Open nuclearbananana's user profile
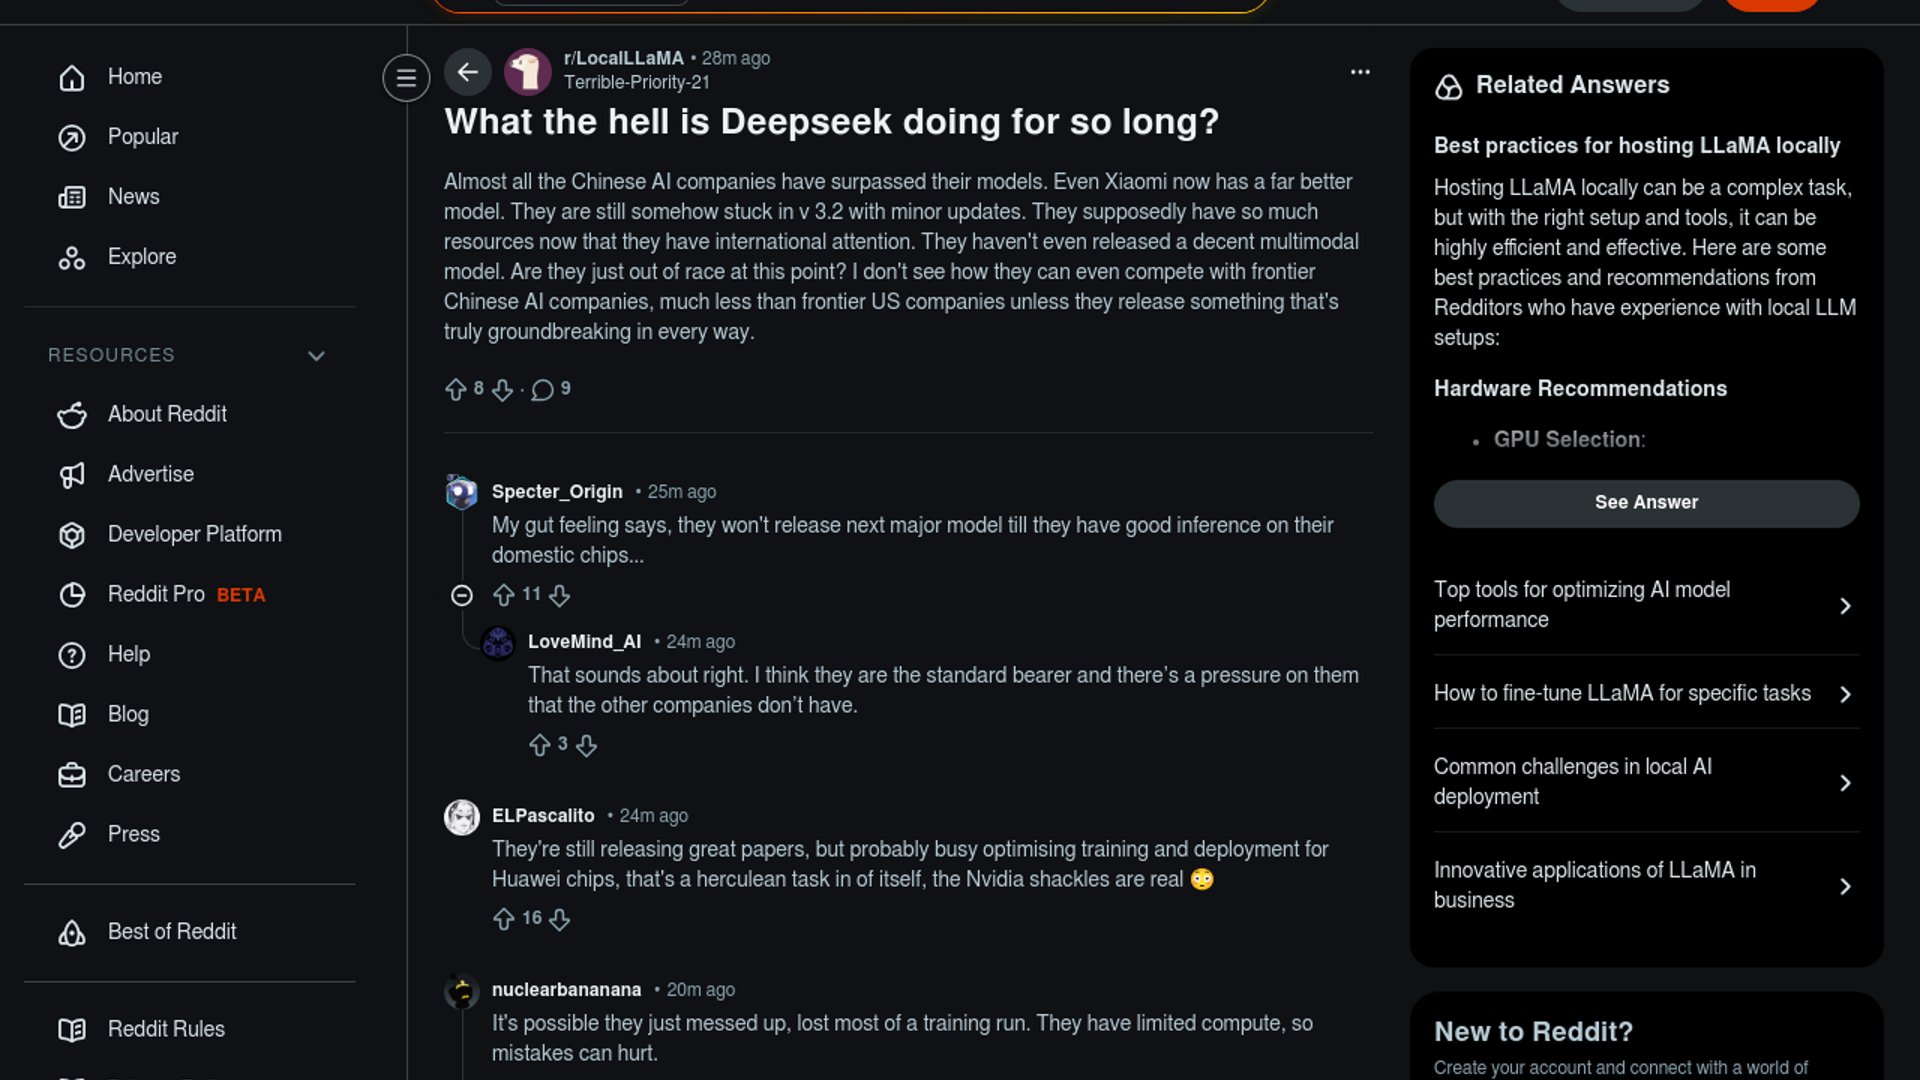The image size is (1920, 1080). 566,990
